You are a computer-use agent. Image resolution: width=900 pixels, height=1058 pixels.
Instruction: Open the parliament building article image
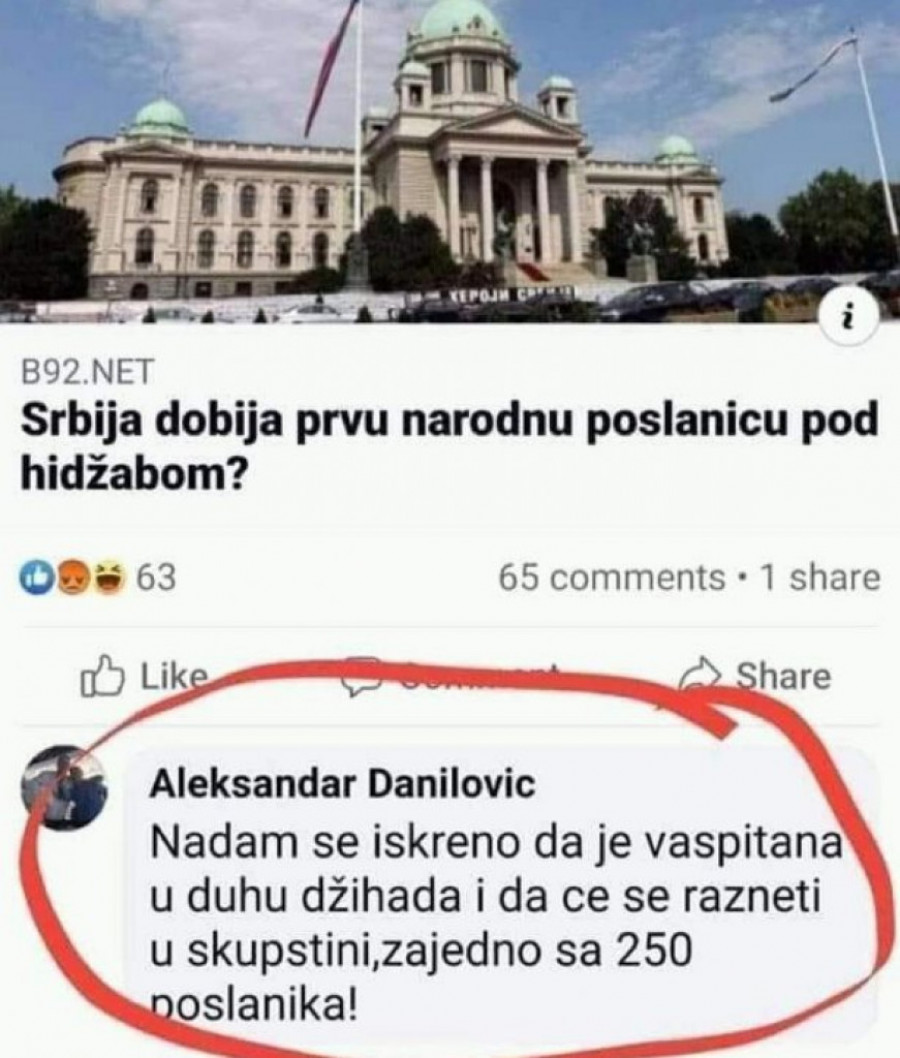tap(450, 161)
